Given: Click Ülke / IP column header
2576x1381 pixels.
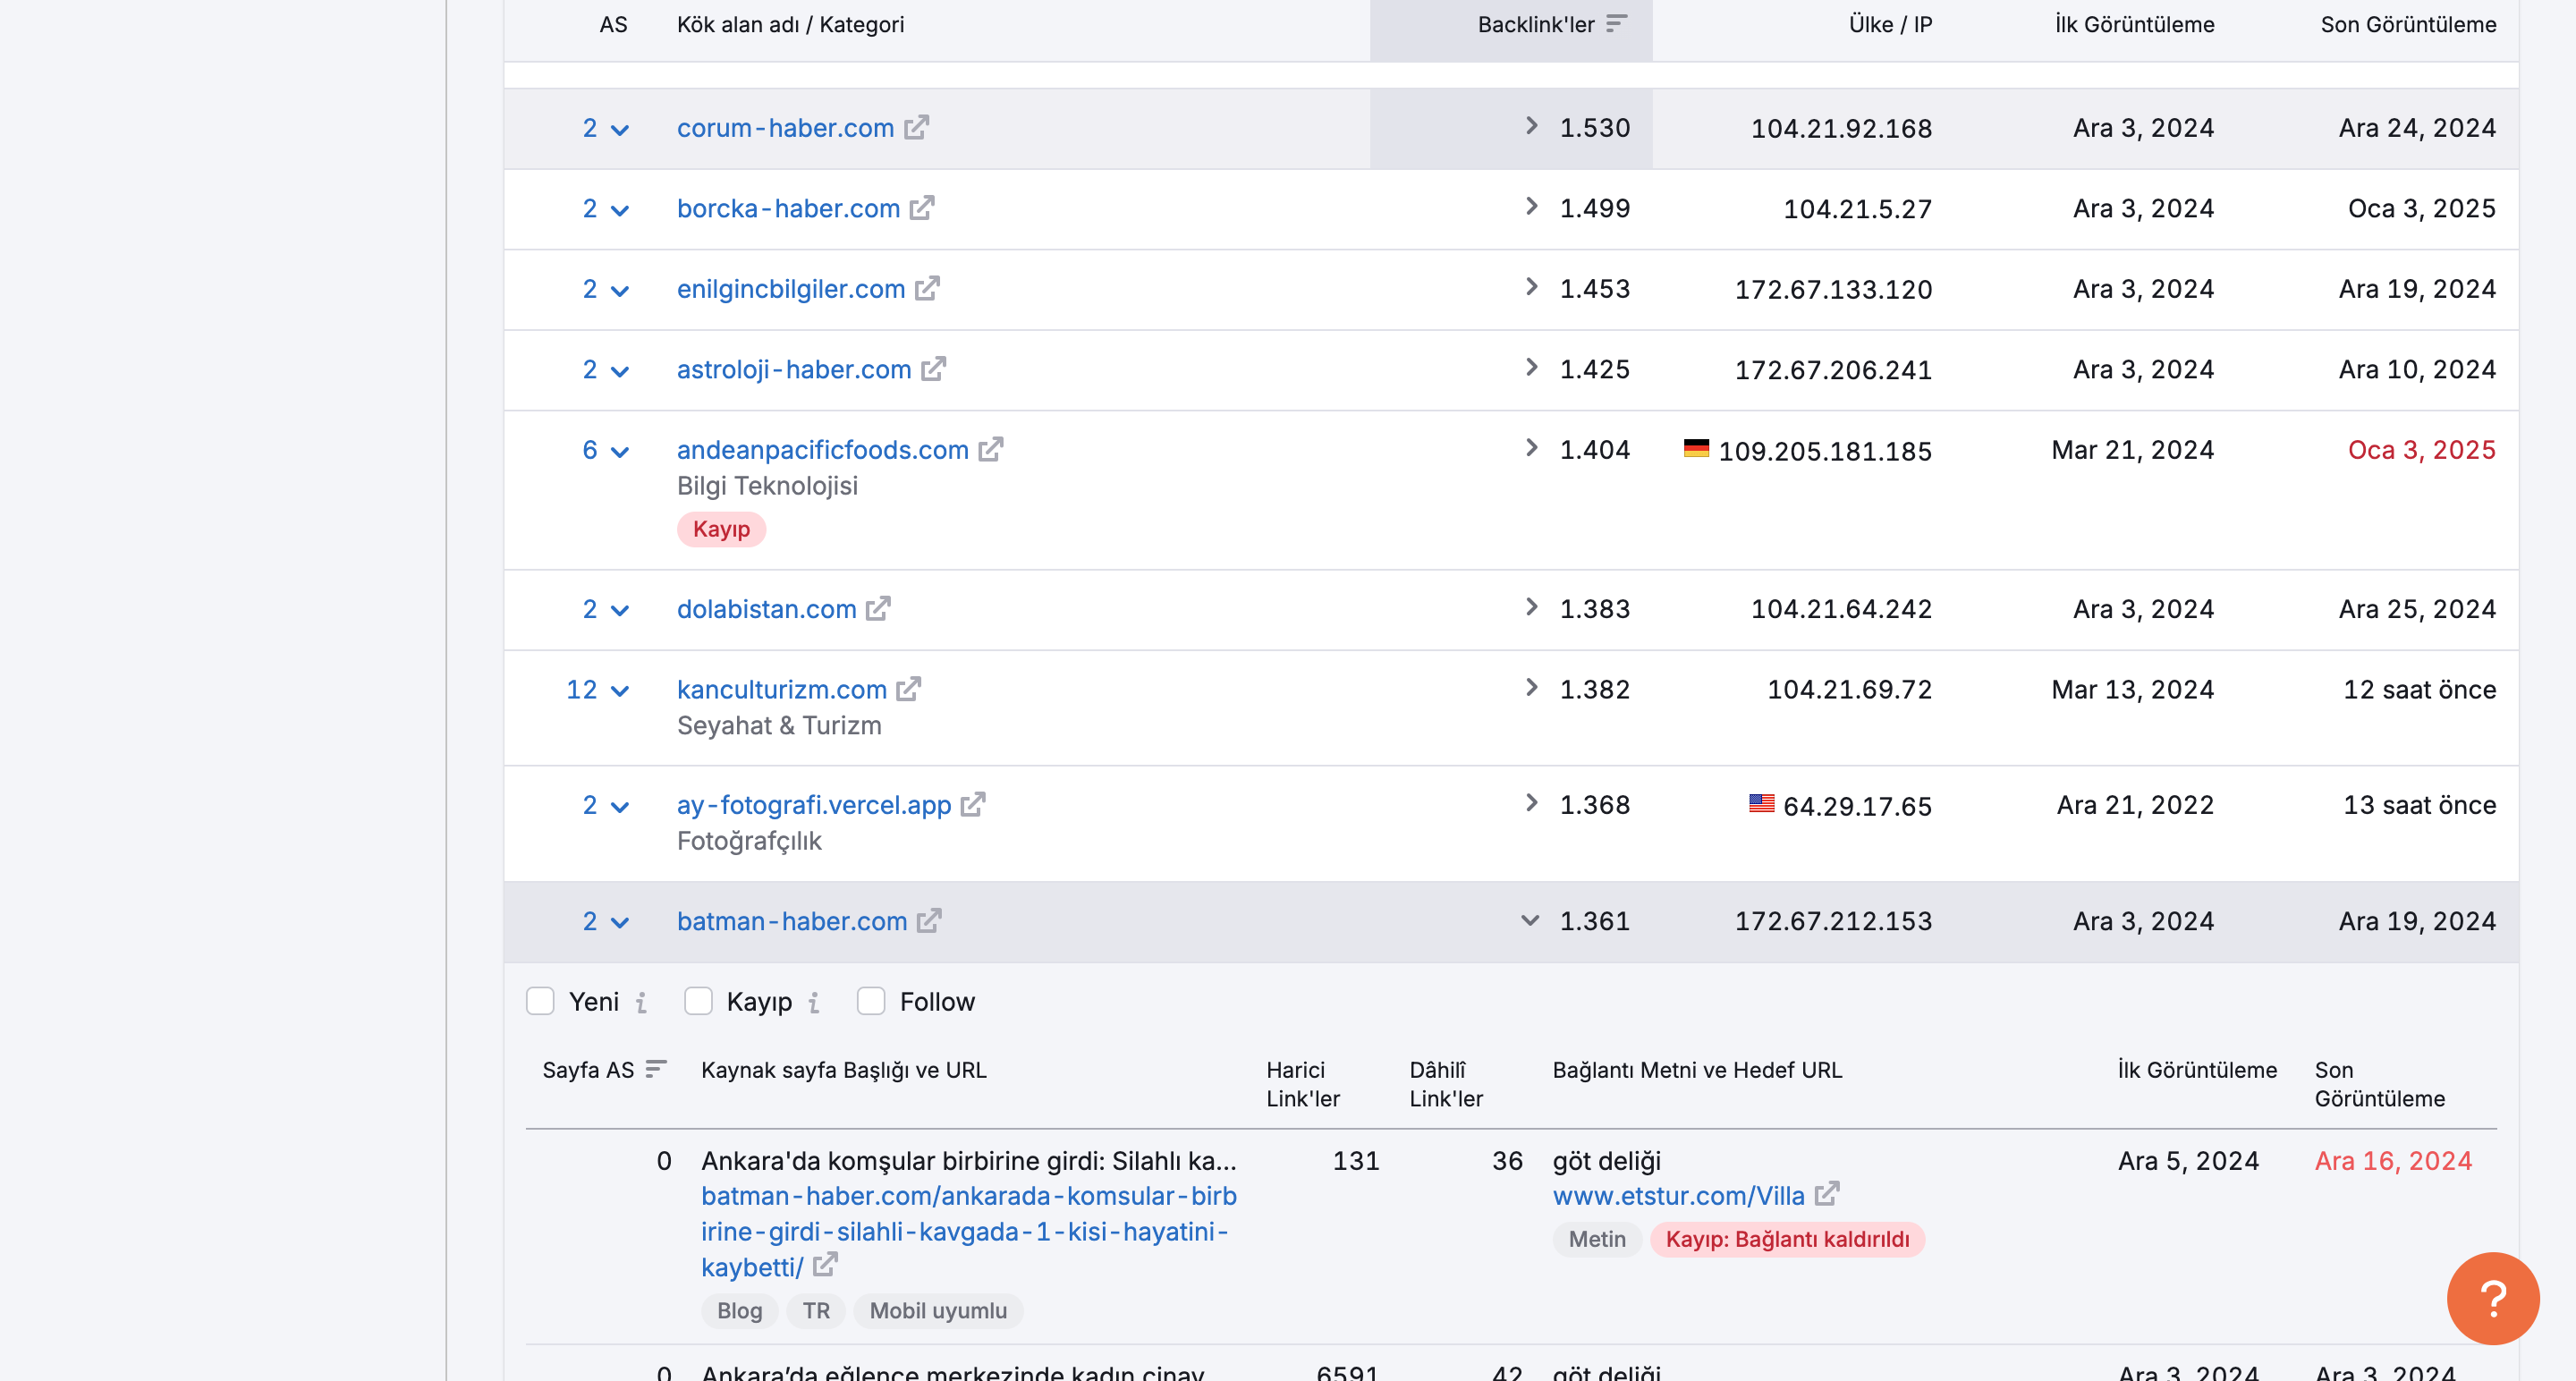Looking at the screenshot, I should click(1890, 24).
